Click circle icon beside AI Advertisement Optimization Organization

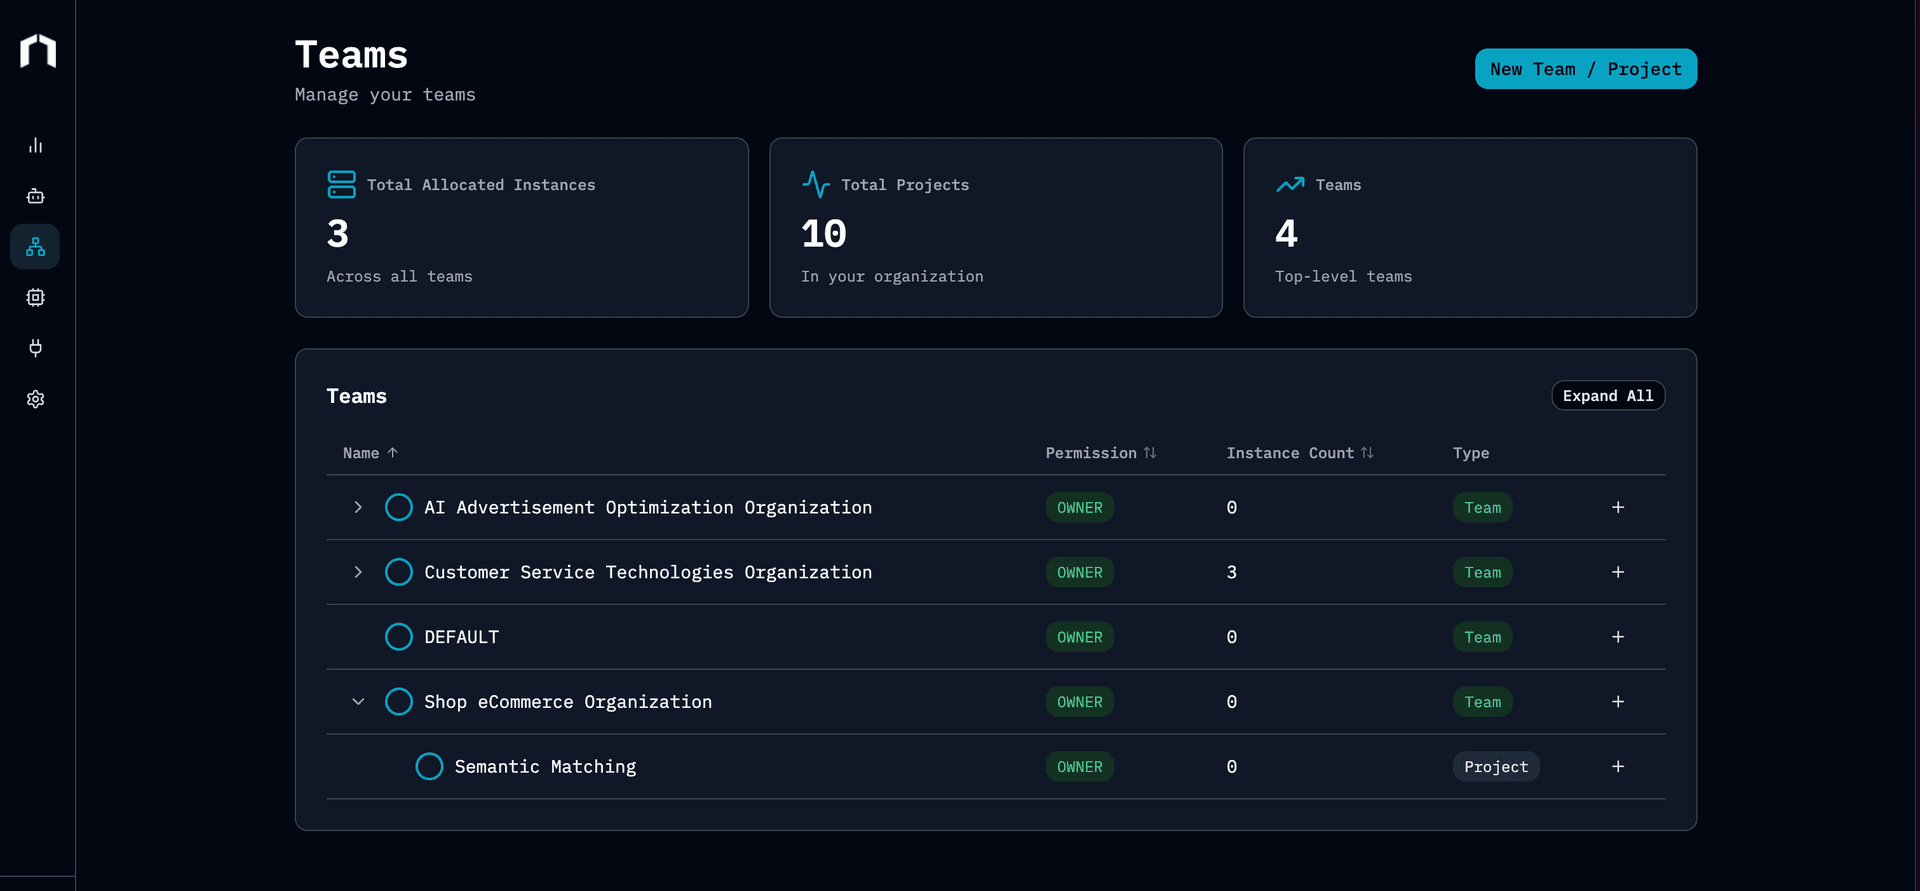399,507
